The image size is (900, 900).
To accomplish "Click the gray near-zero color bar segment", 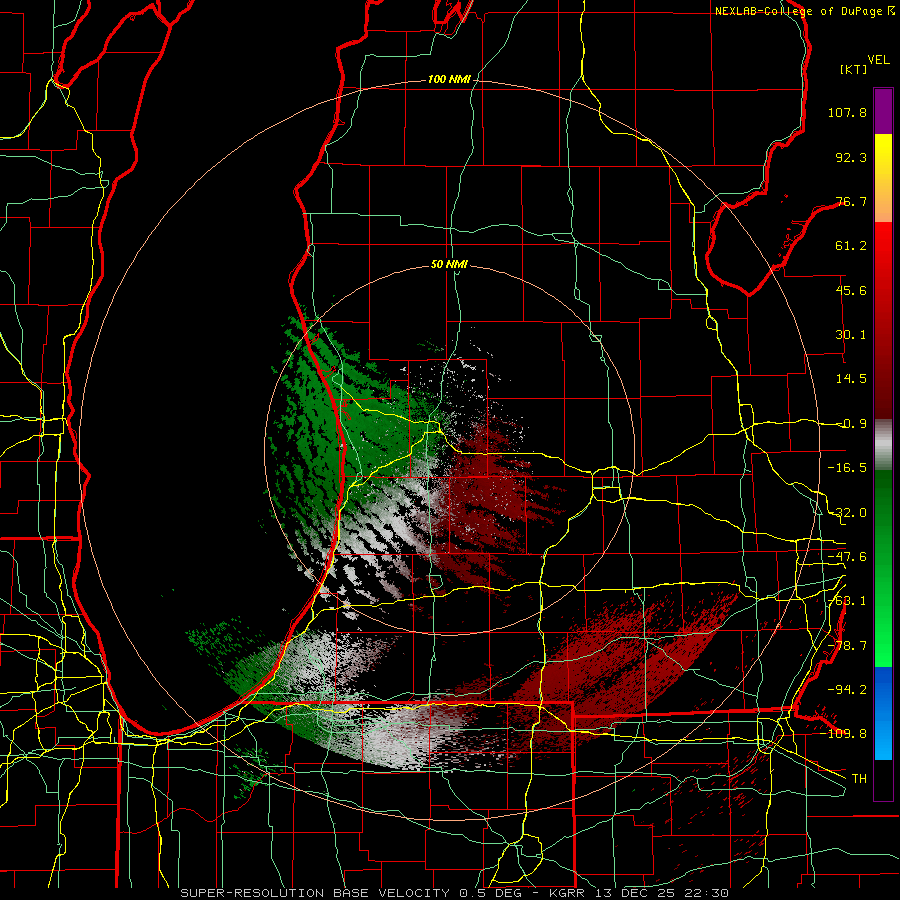I will (883, 445).
